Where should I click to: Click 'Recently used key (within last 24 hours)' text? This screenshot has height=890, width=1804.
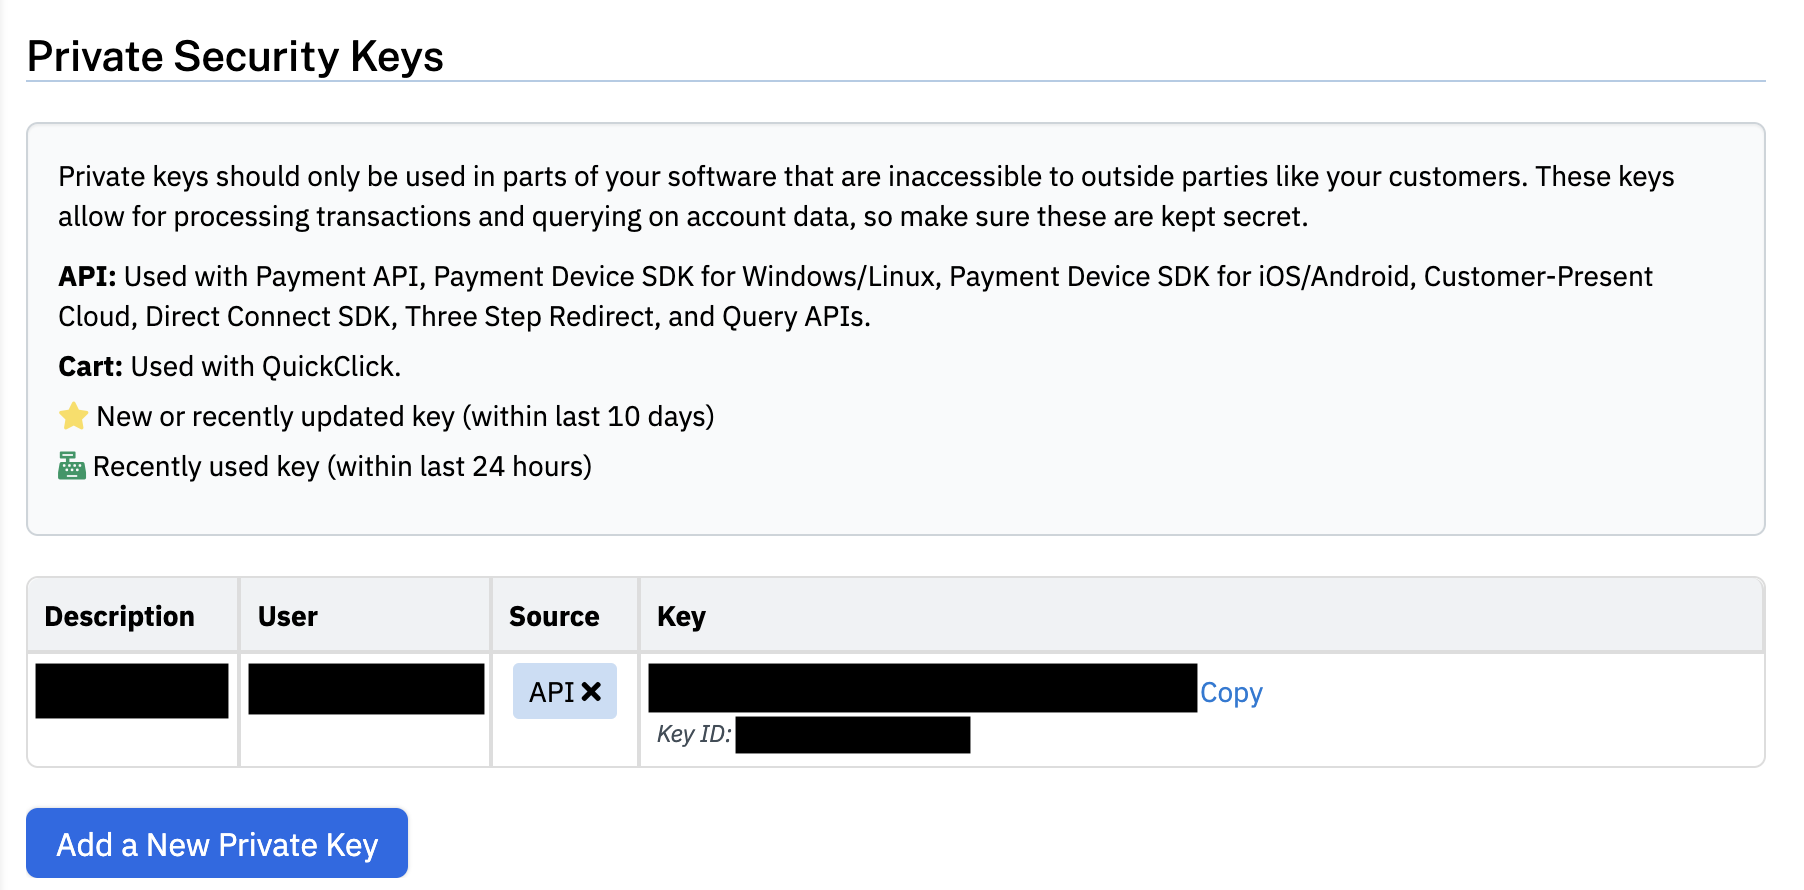click(x=342, y=466)
